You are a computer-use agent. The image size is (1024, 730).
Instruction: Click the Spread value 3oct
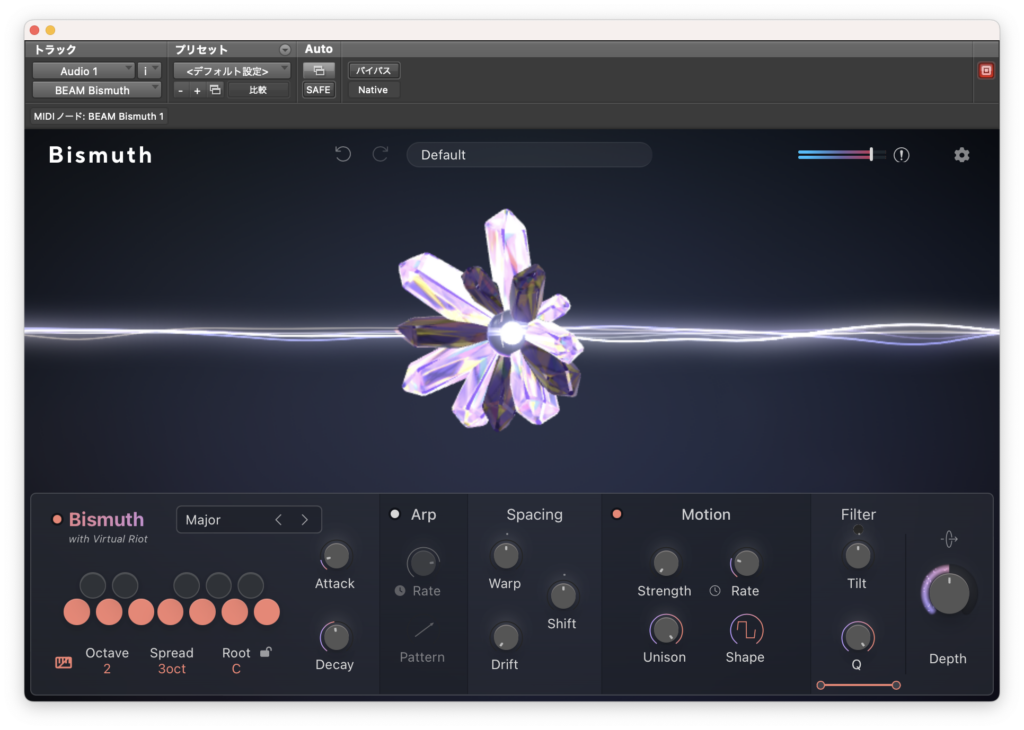click(x=172, y=669)
